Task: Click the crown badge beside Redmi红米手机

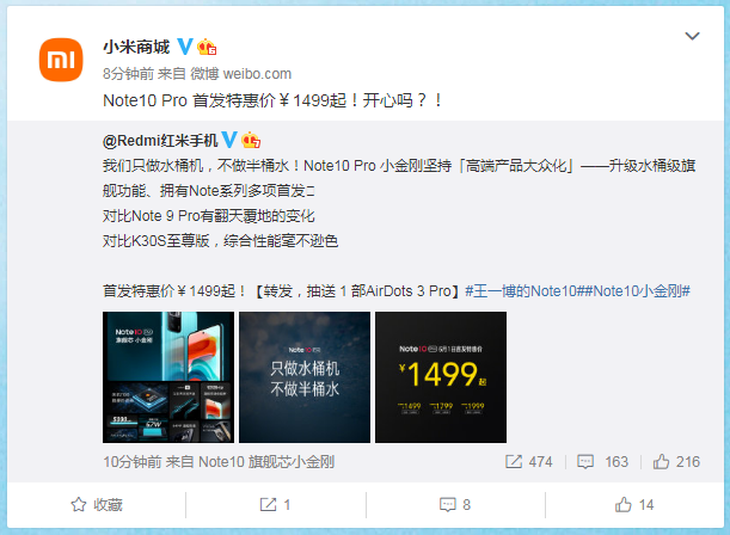Action: tap(251, 140)
